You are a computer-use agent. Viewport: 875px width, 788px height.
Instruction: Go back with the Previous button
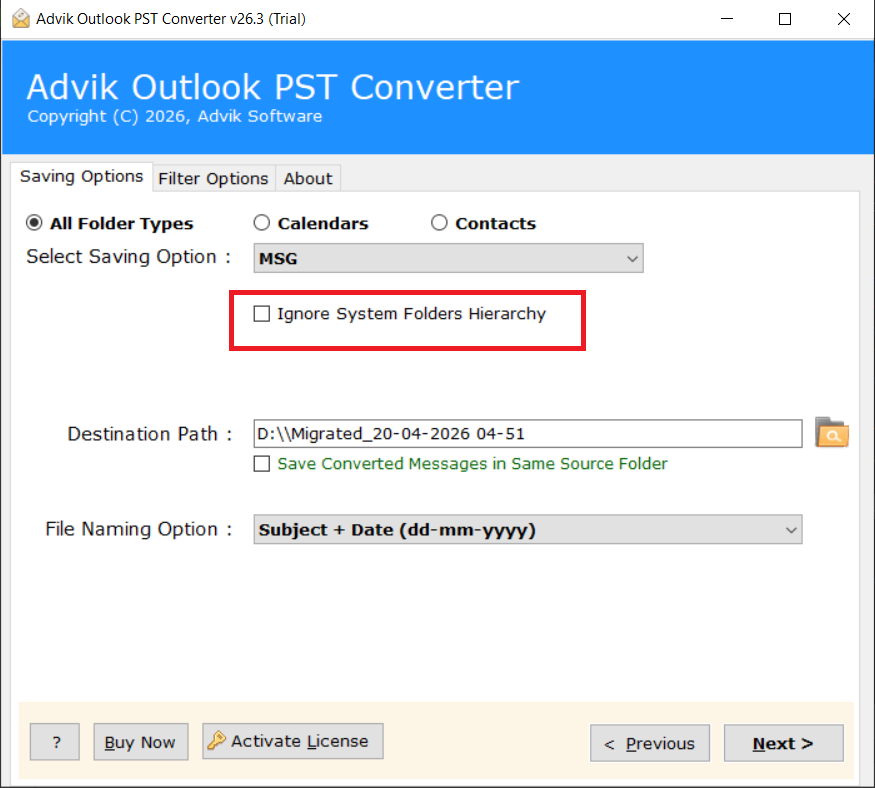click(x=649, y=744)
